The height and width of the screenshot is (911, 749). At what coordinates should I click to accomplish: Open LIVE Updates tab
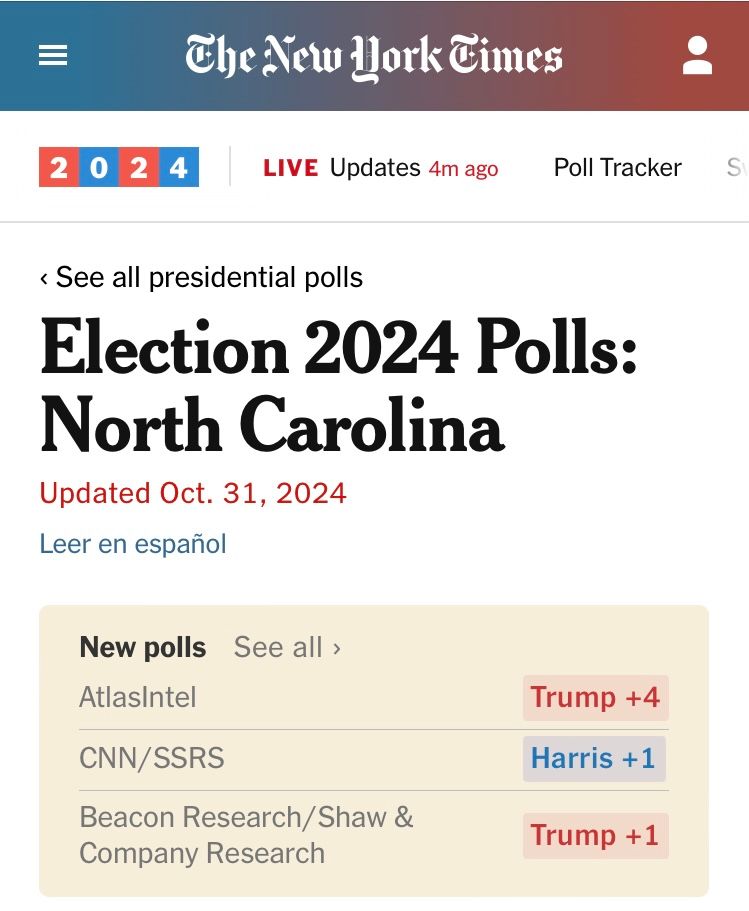[x=381, y=168]
